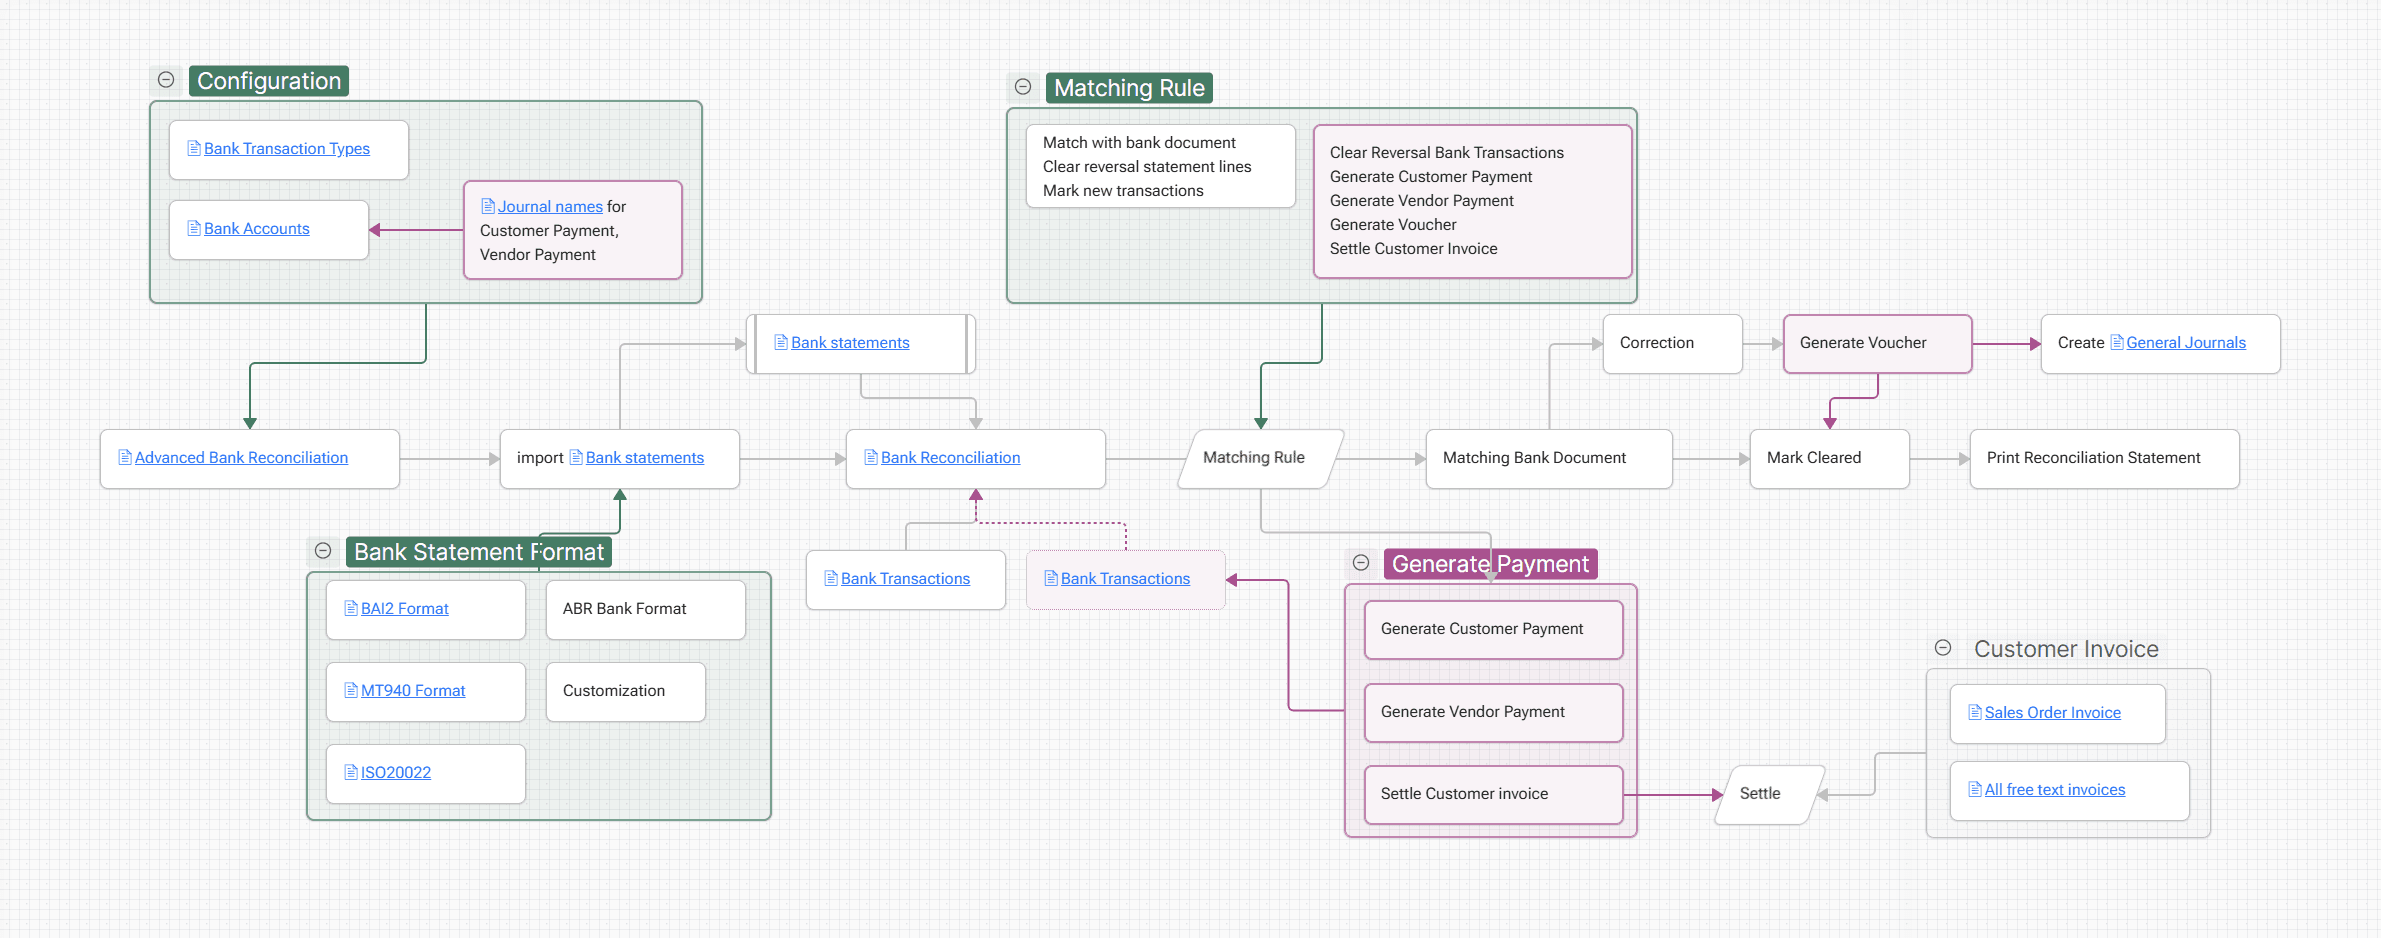Click the Journal names document icon
Screen dimensions: 2381x938
coord(488,206)
